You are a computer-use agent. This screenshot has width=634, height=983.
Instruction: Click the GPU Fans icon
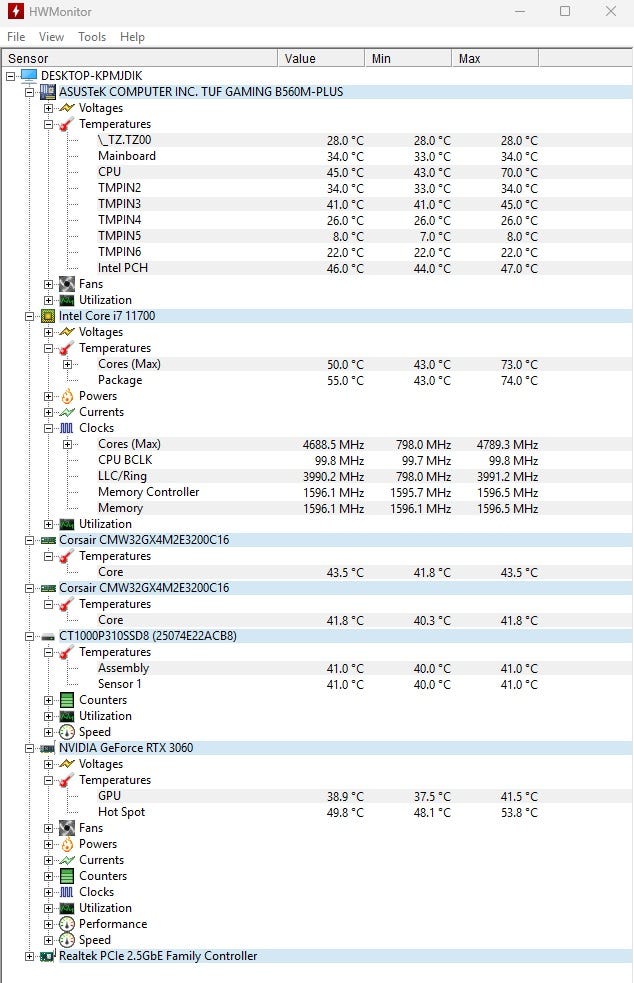point(67,828)
